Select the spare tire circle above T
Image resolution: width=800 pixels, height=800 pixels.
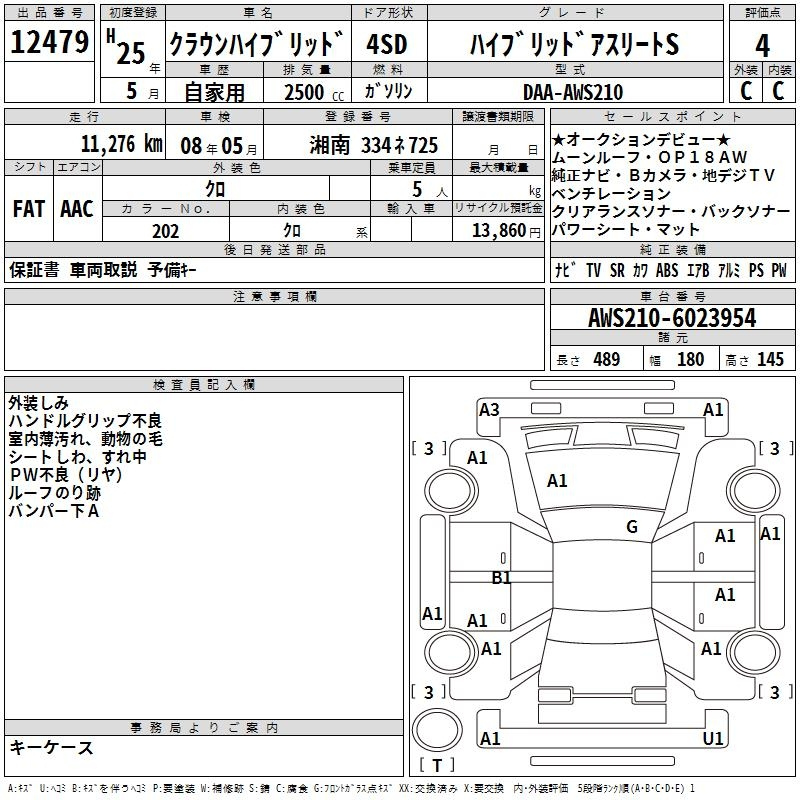click(437, 730)
